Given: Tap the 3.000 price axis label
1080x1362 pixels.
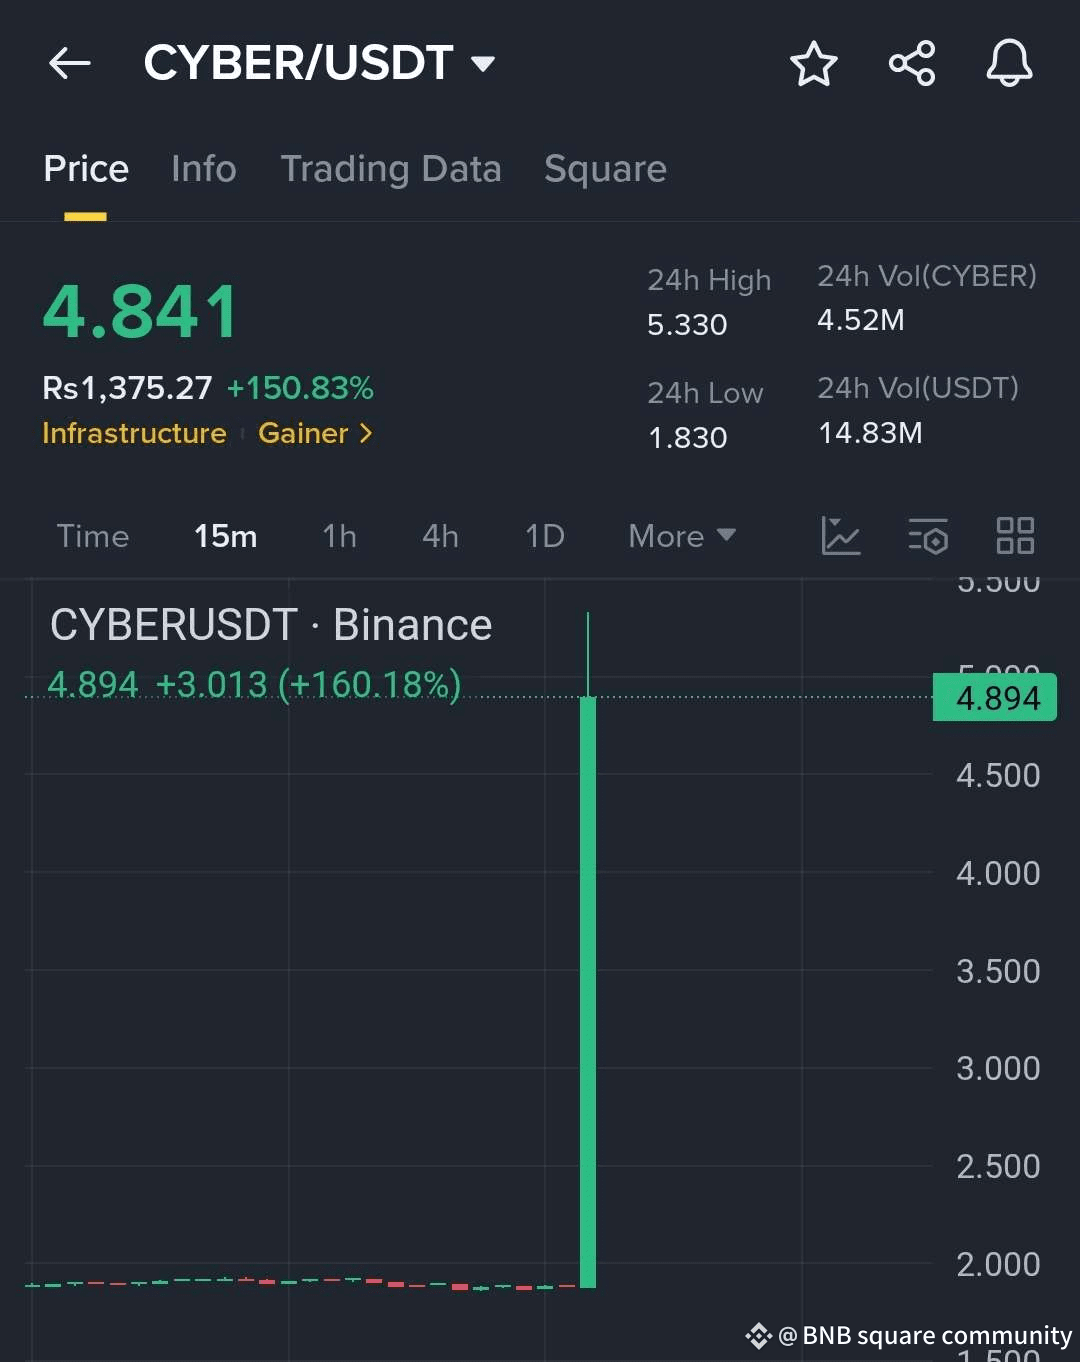Looking at the screenshot, I should [x=998, y=1069].
